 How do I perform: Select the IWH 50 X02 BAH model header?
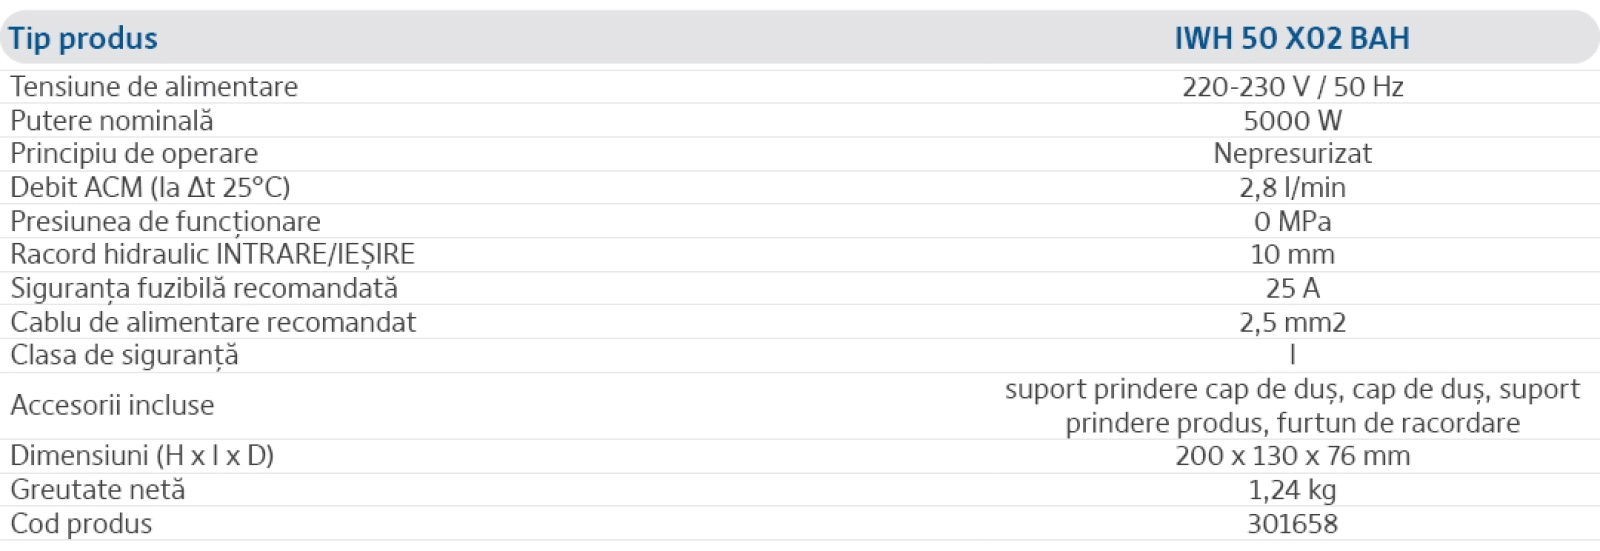[1292, 39]
